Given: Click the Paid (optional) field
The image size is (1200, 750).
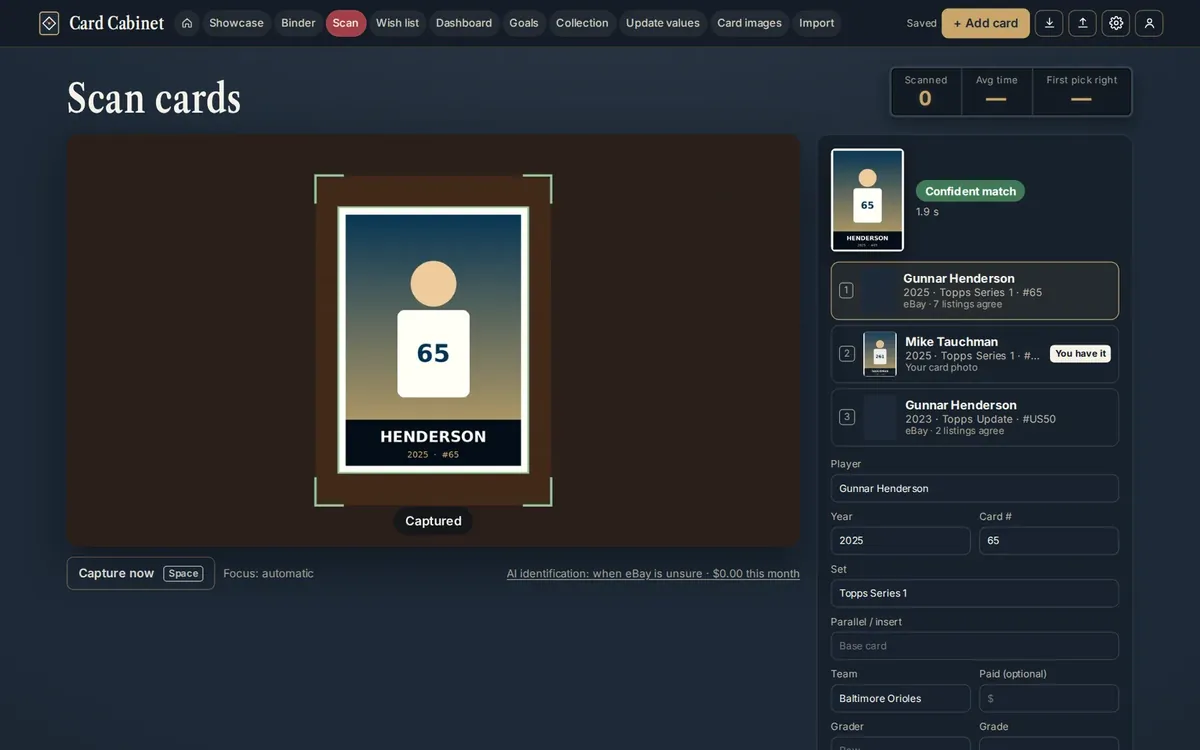Looking at the screenshot, I should pyautogui.click(x=1049, y=698).
